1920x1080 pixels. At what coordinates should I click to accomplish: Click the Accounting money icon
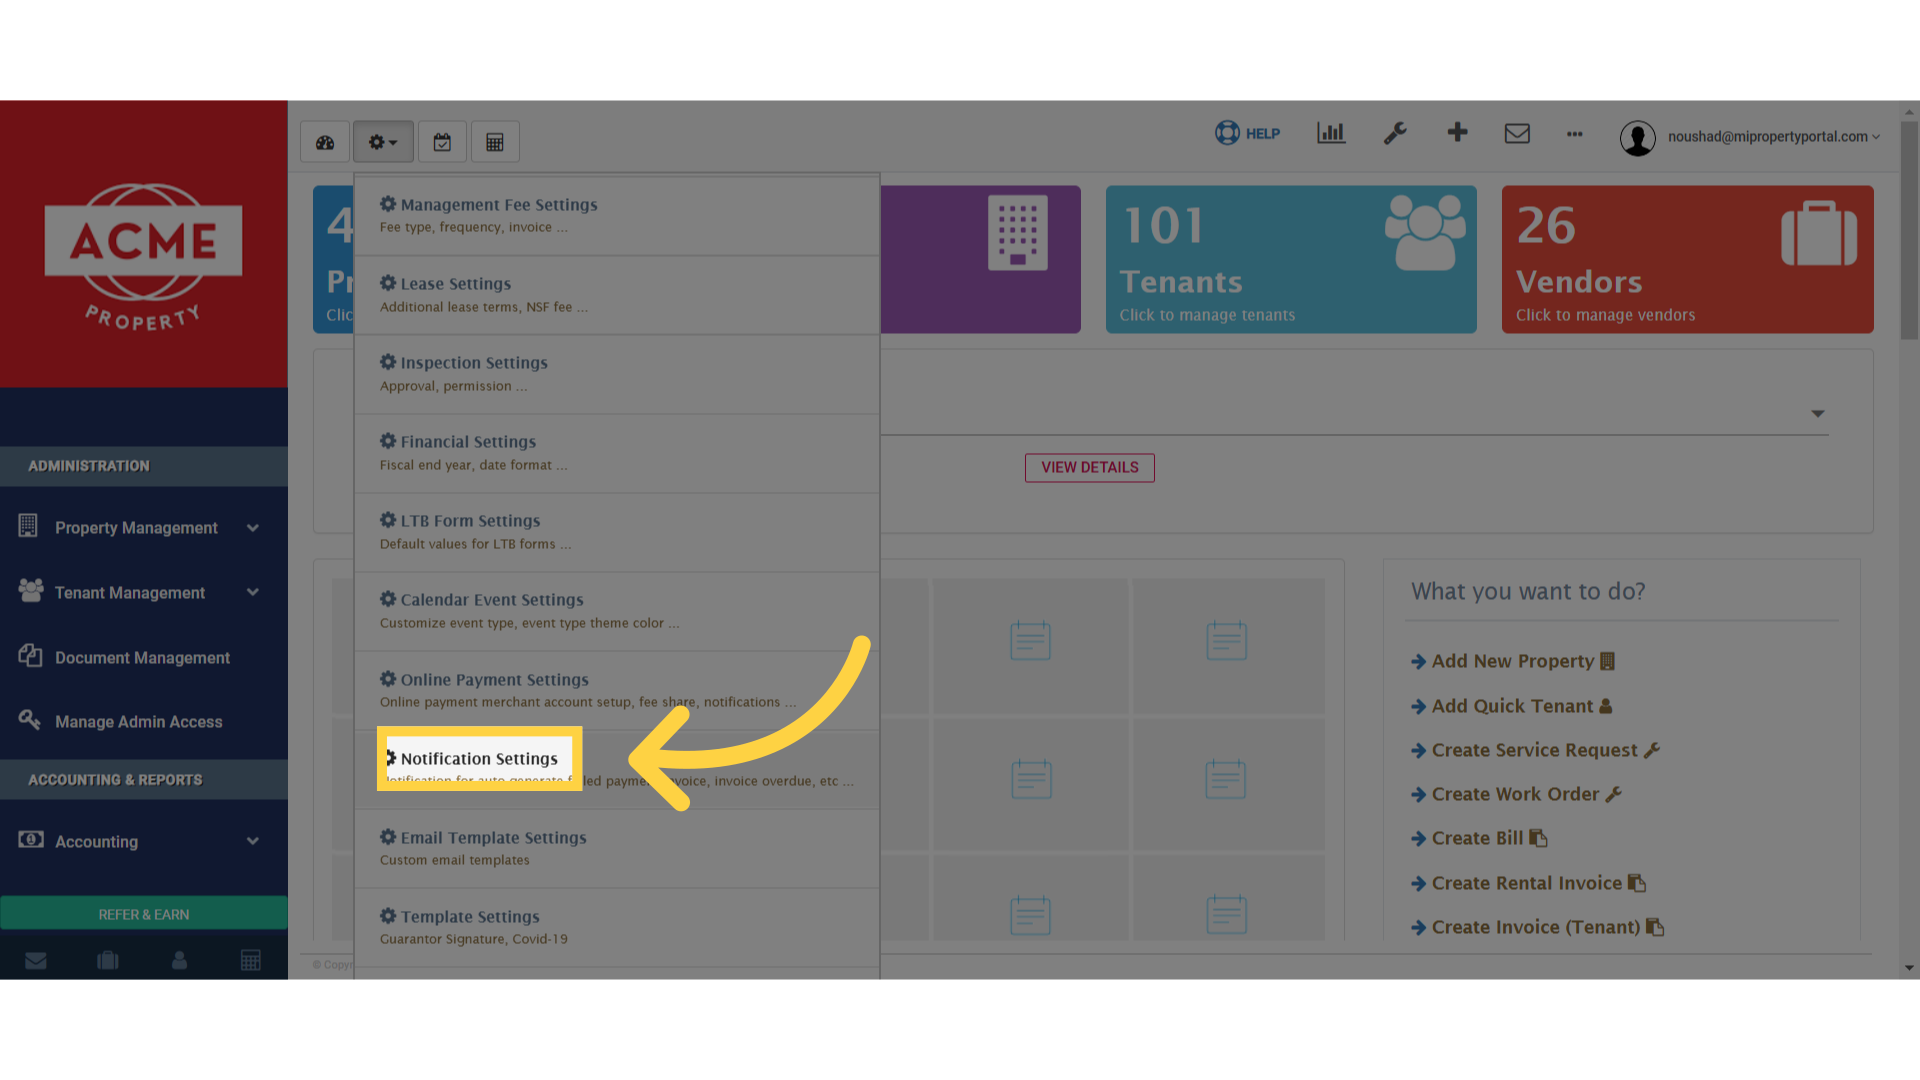pos(31,839)
